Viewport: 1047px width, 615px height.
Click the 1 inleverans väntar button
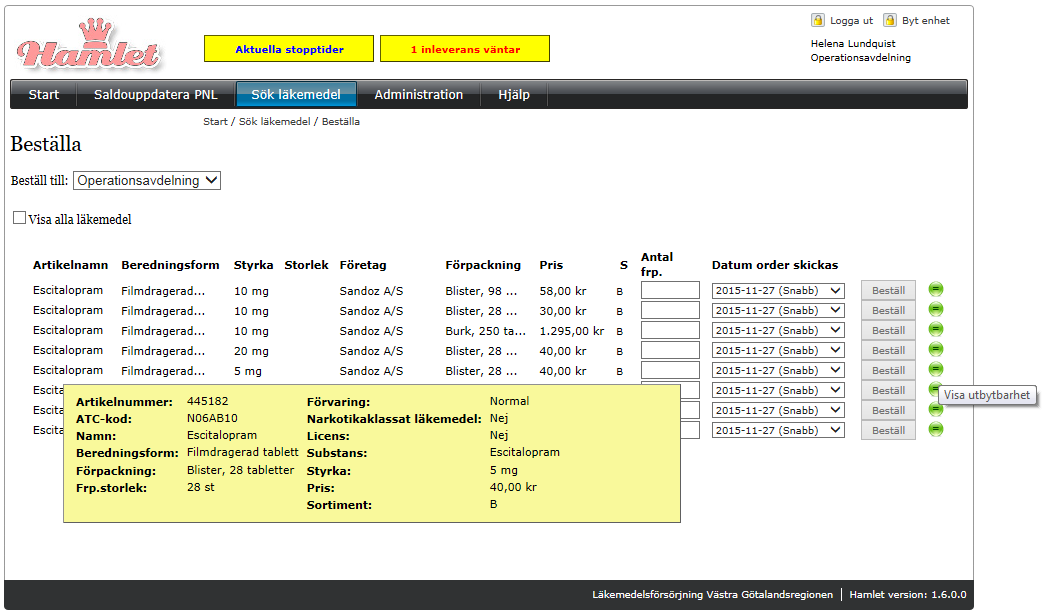(x=465, y=49)
